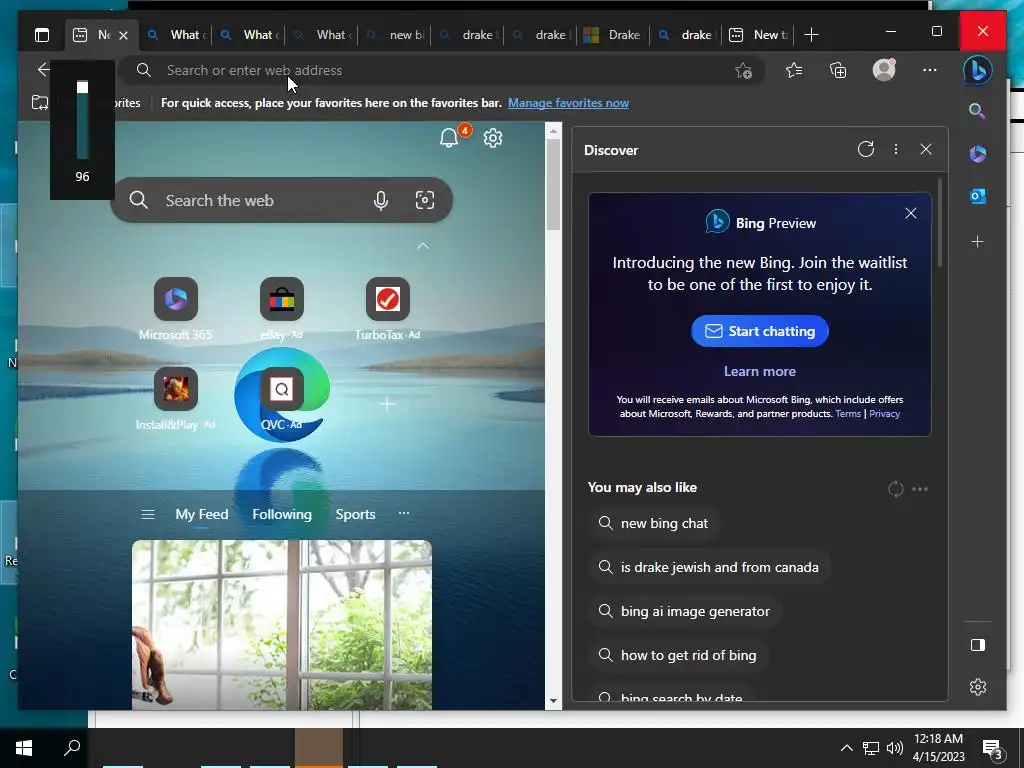Open Microsoft 365 in the sidebar
The height and width of the screenshot is (768, 1024).
pos(978,154)
